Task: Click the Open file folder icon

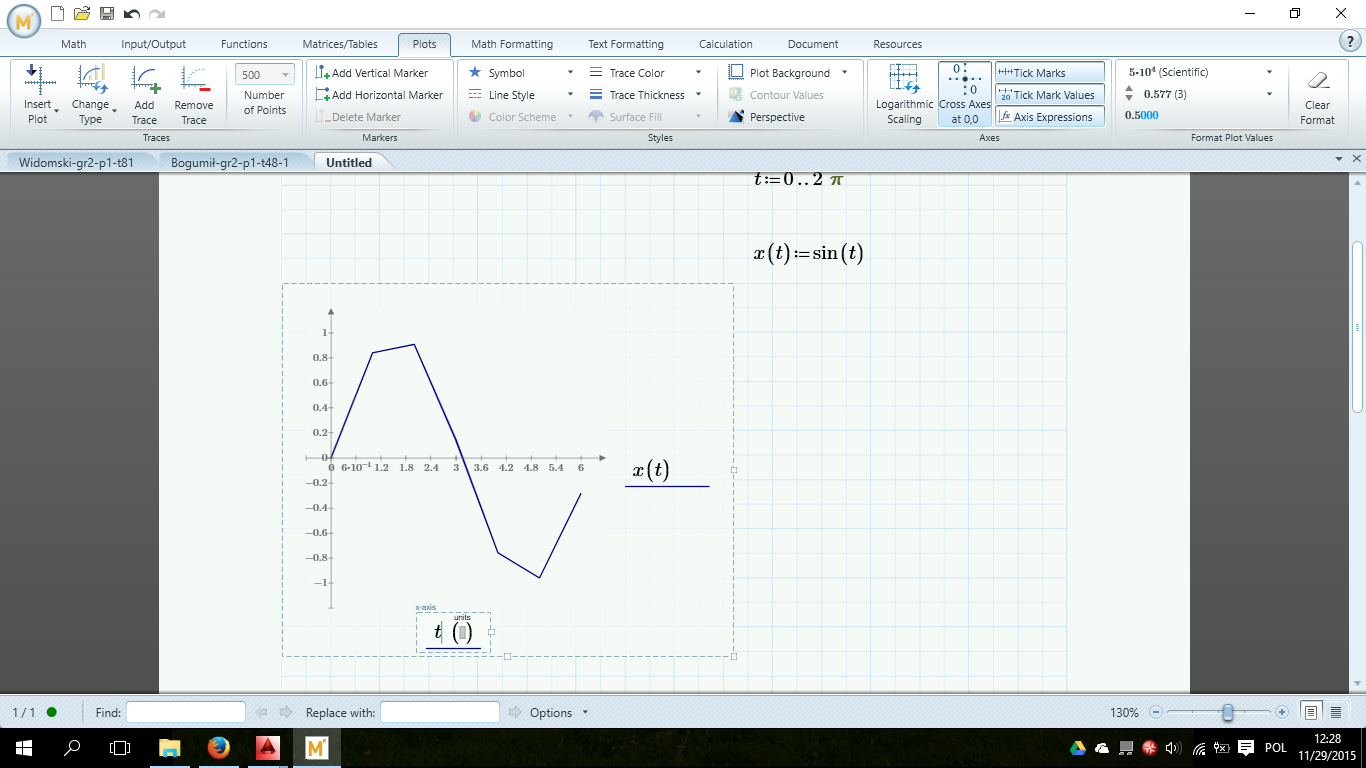Action: [82, 14]
